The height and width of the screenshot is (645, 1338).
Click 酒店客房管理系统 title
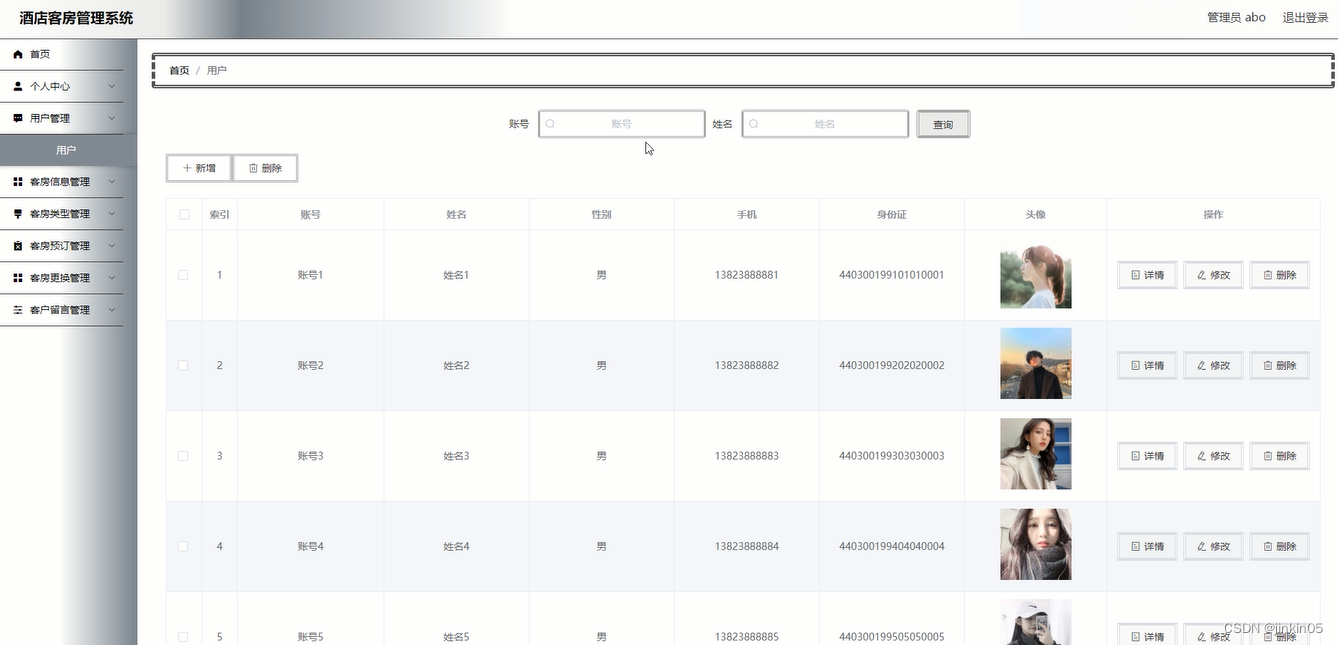[x=76, y=18]
